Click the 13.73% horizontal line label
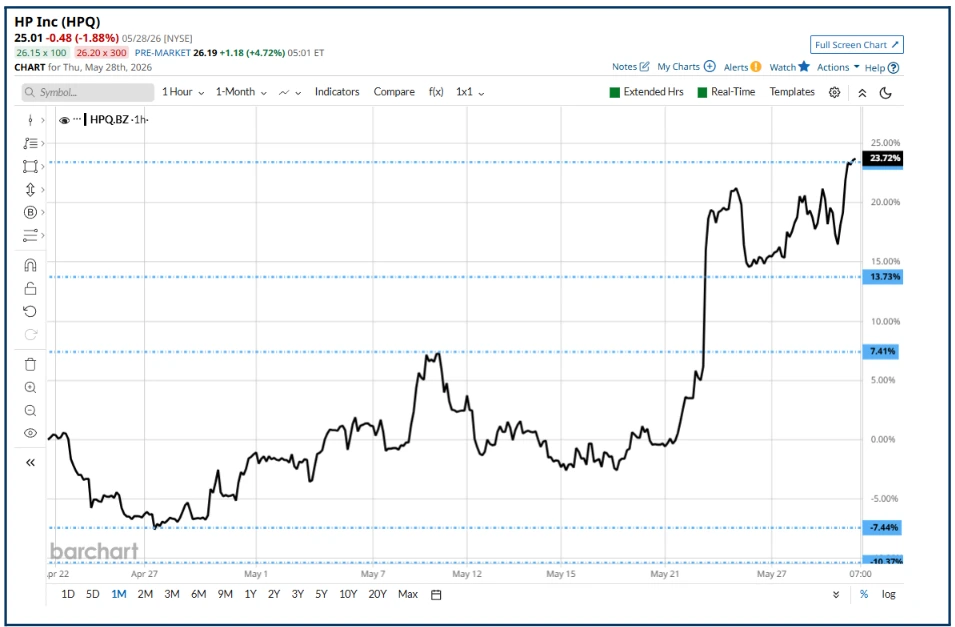955x627 pixels. 883,277
